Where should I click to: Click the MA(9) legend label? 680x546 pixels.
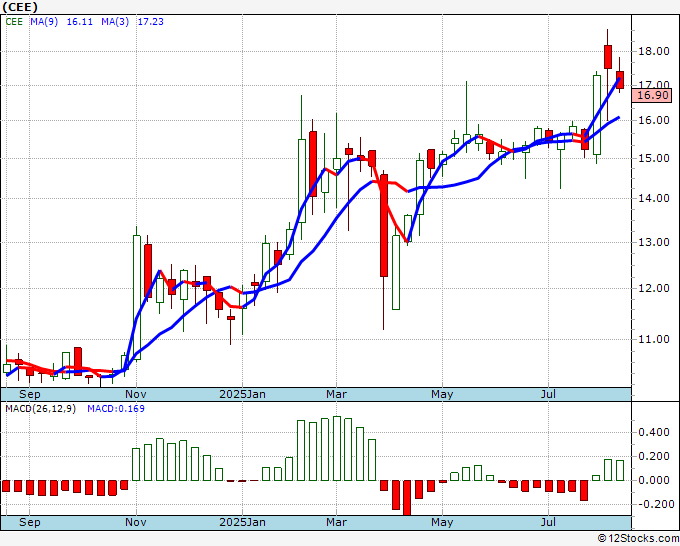point(44,22)
